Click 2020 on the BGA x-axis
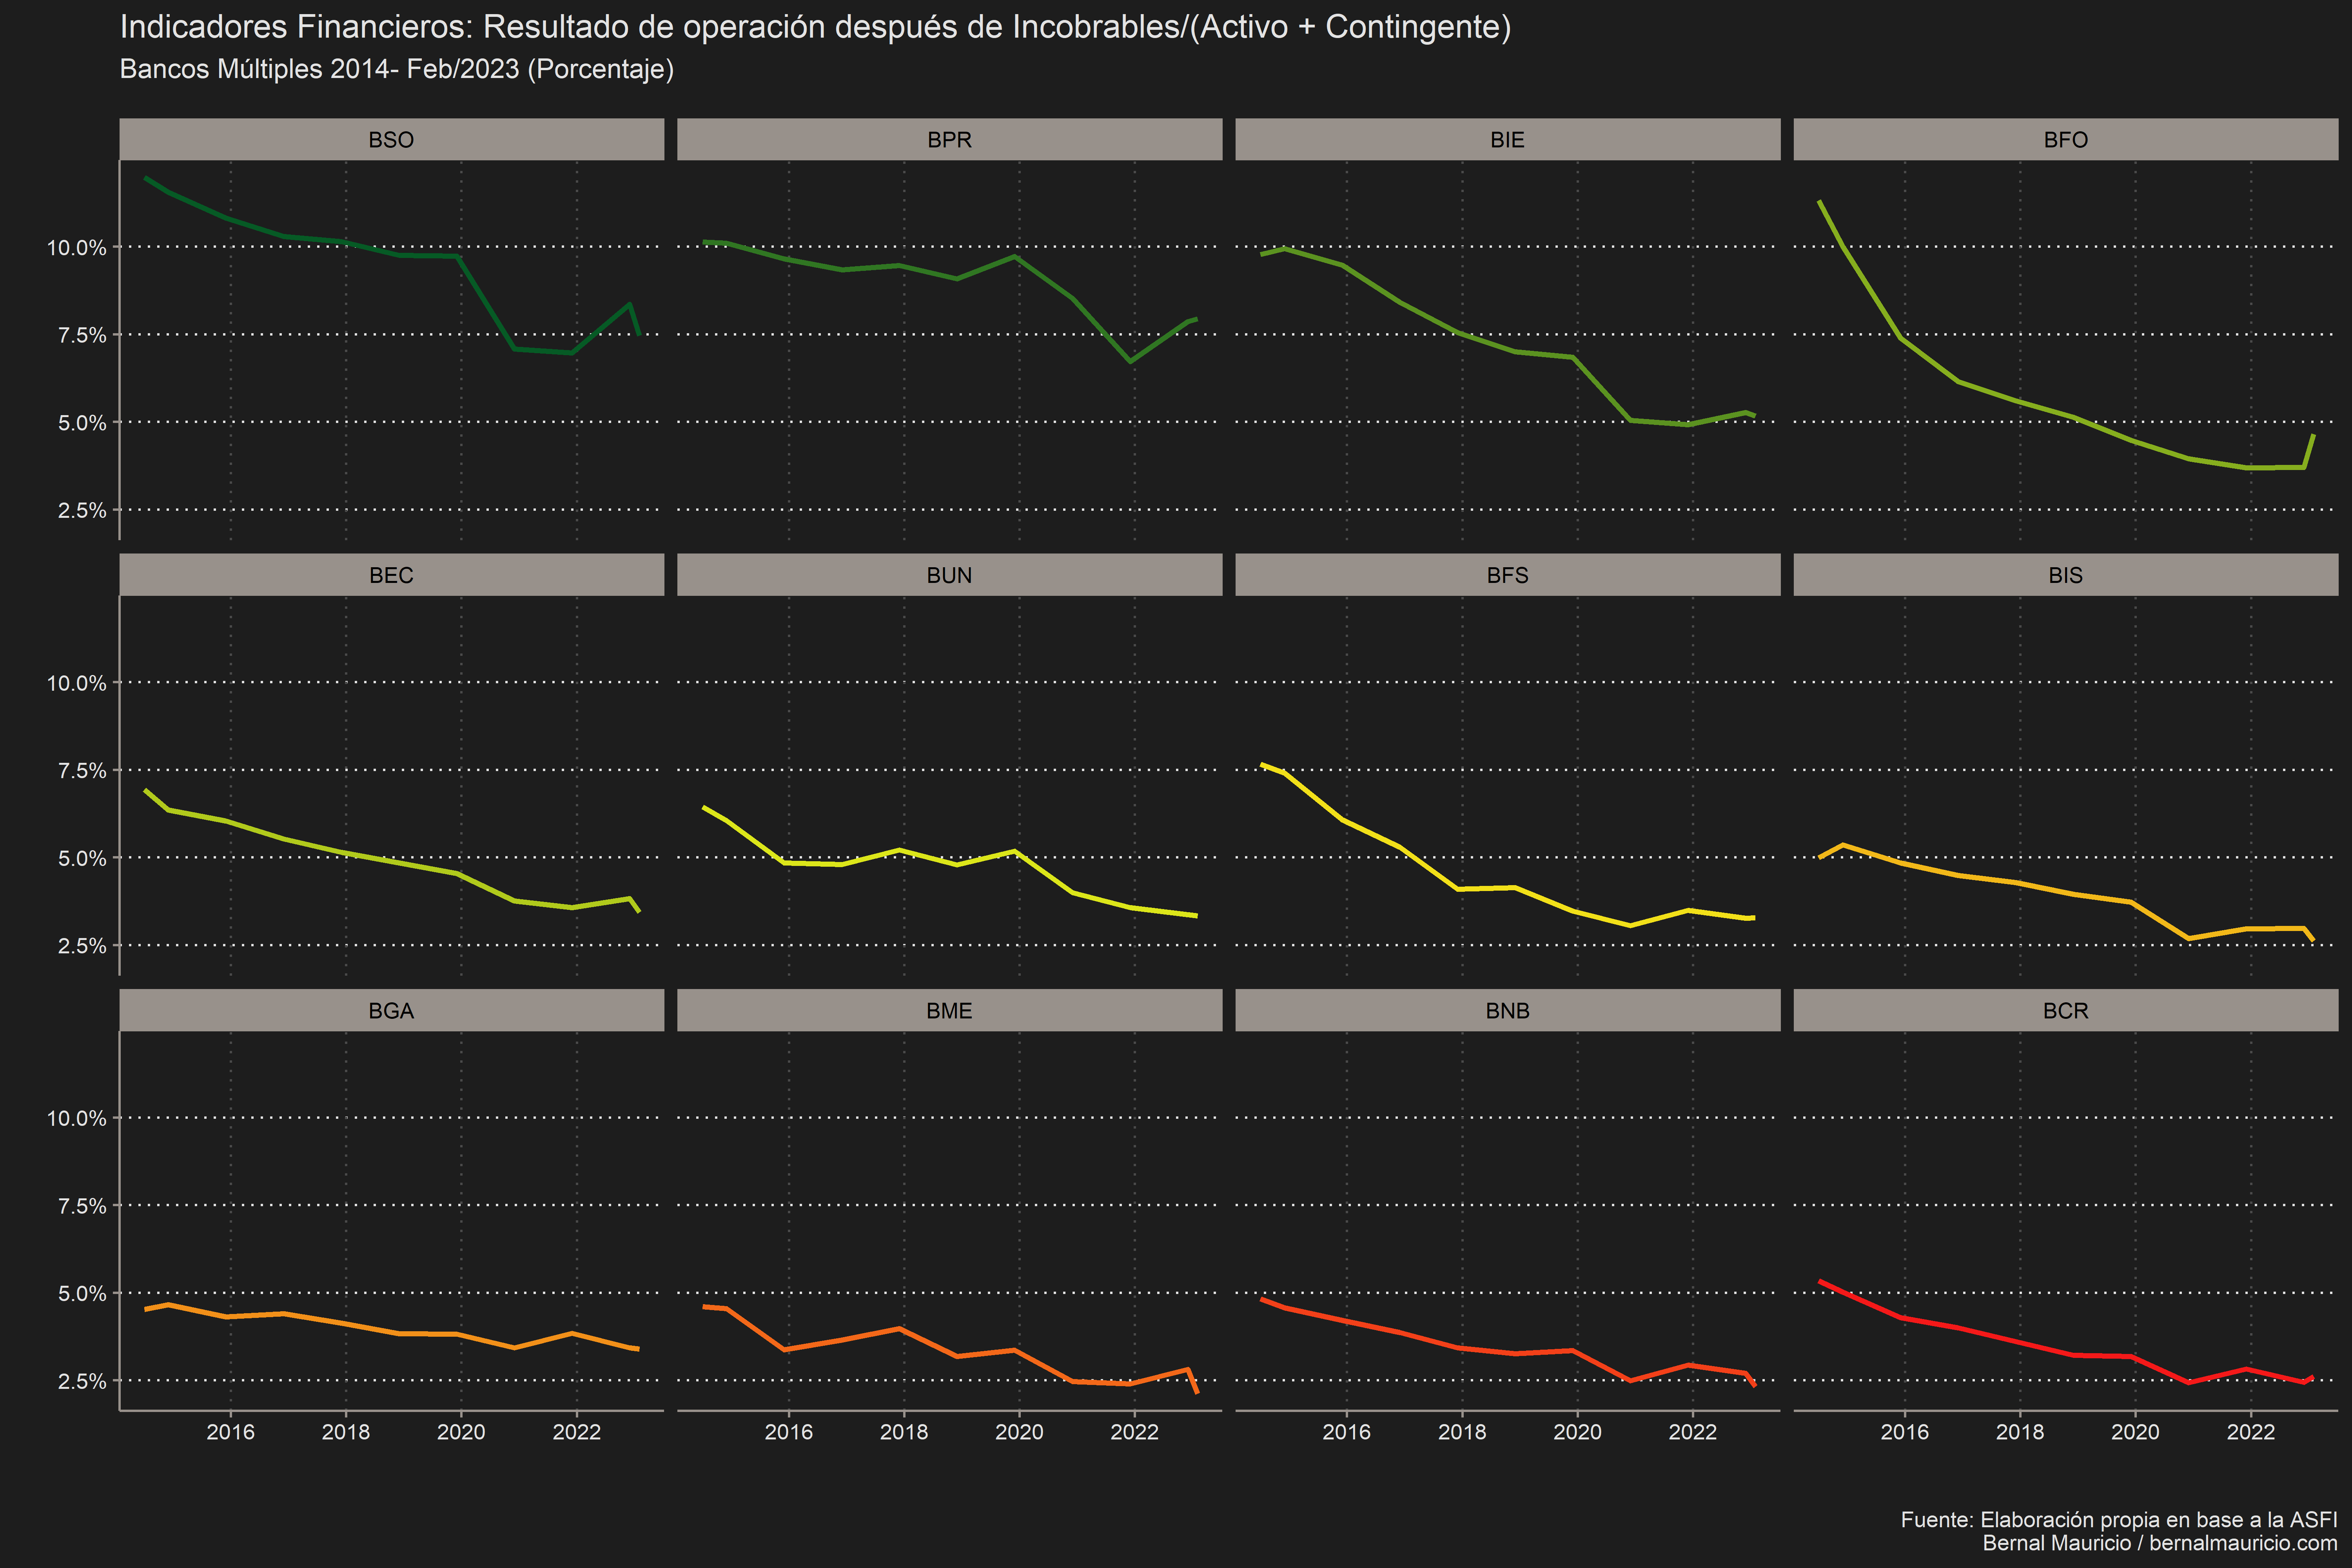 [x=461, y=1432]
